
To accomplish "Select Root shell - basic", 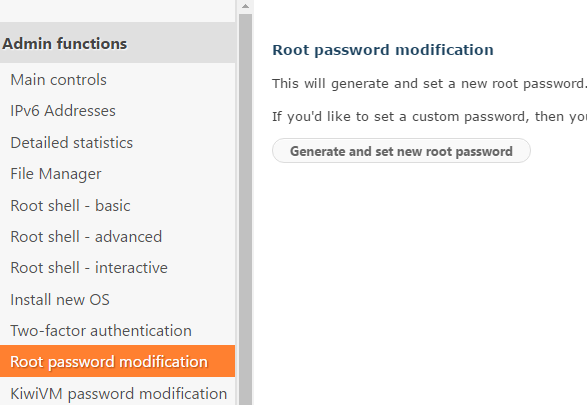I will 70,205.
